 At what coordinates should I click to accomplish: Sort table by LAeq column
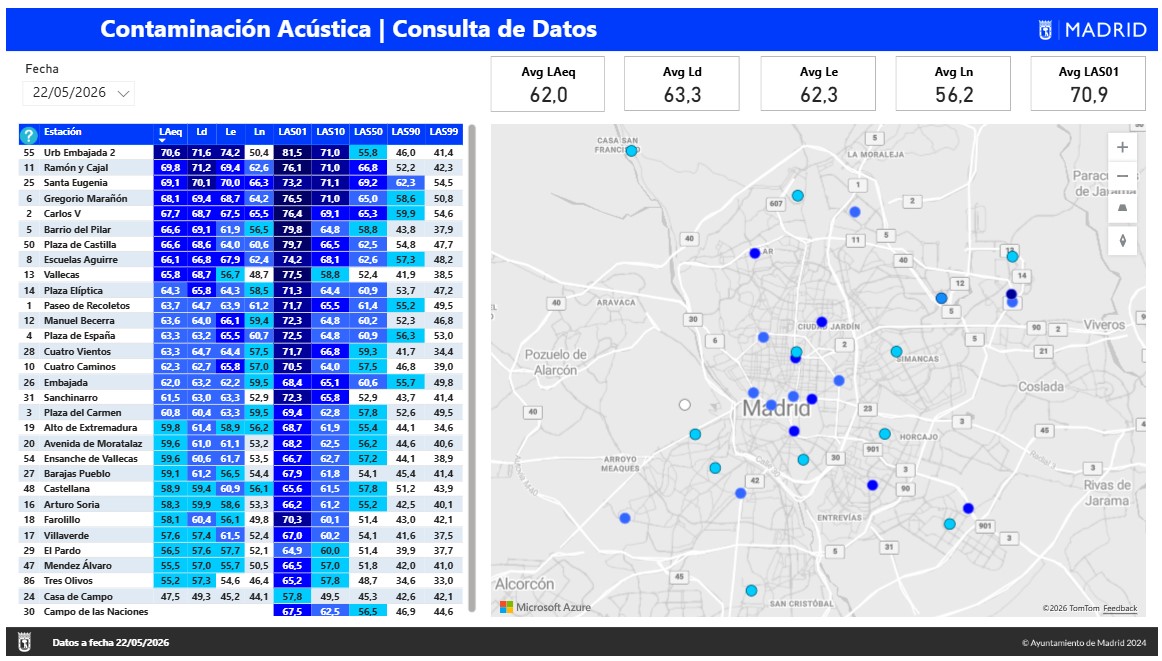[x=170, y=132]
